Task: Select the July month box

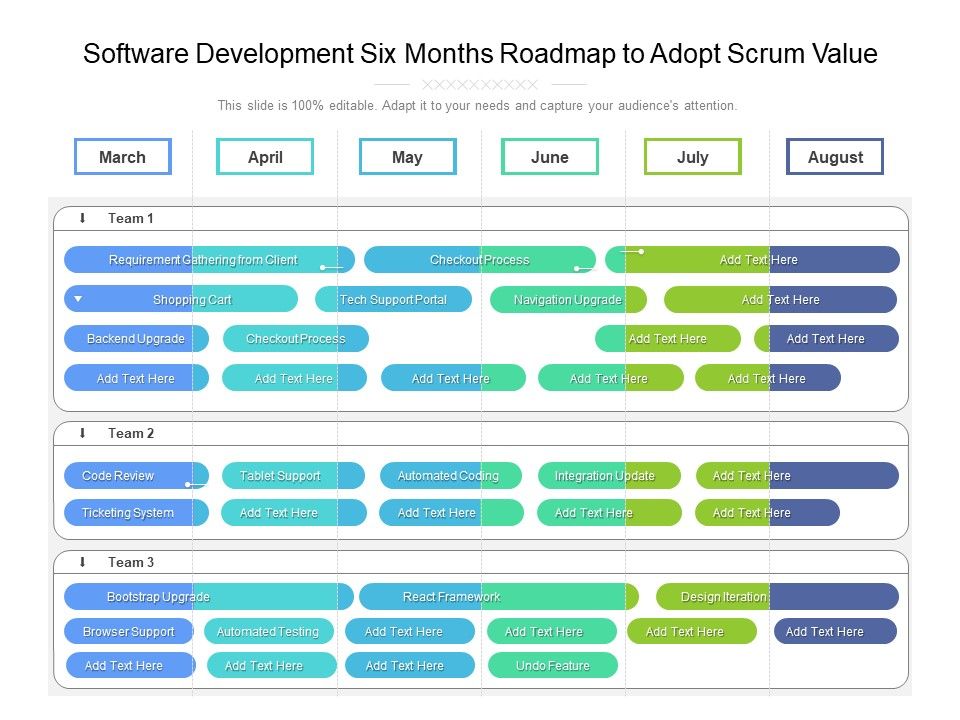Action: point(692,157)
